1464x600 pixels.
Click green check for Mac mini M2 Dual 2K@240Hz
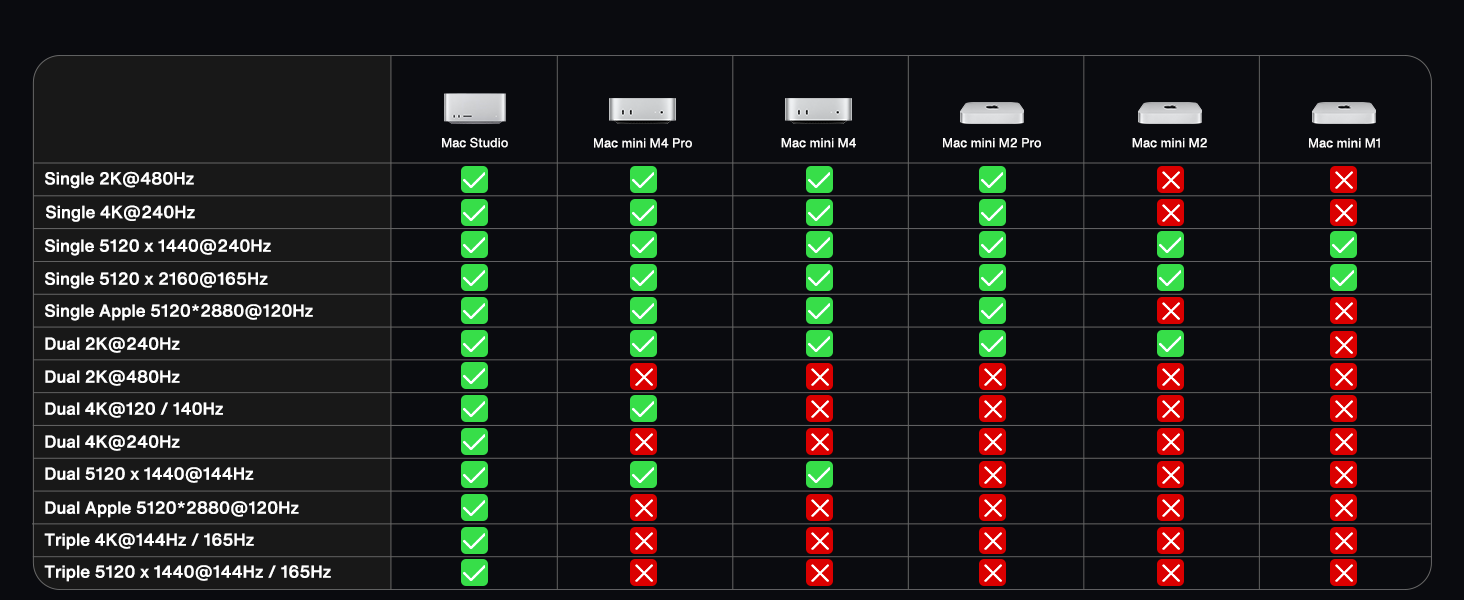tap(1170, 344)
